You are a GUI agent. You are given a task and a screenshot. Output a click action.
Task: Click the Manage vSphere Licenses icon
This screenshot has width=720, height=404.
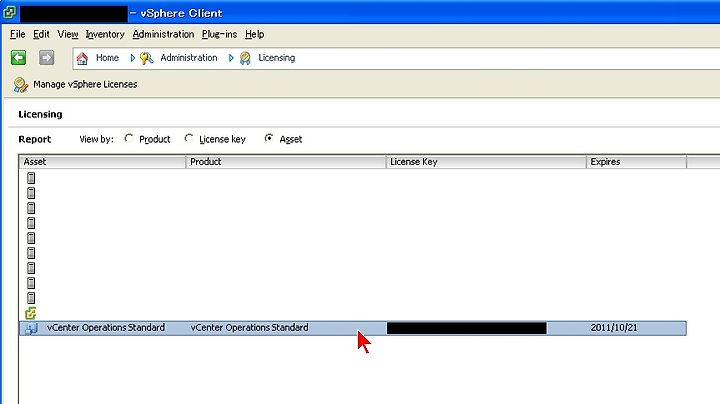point(21,85)
